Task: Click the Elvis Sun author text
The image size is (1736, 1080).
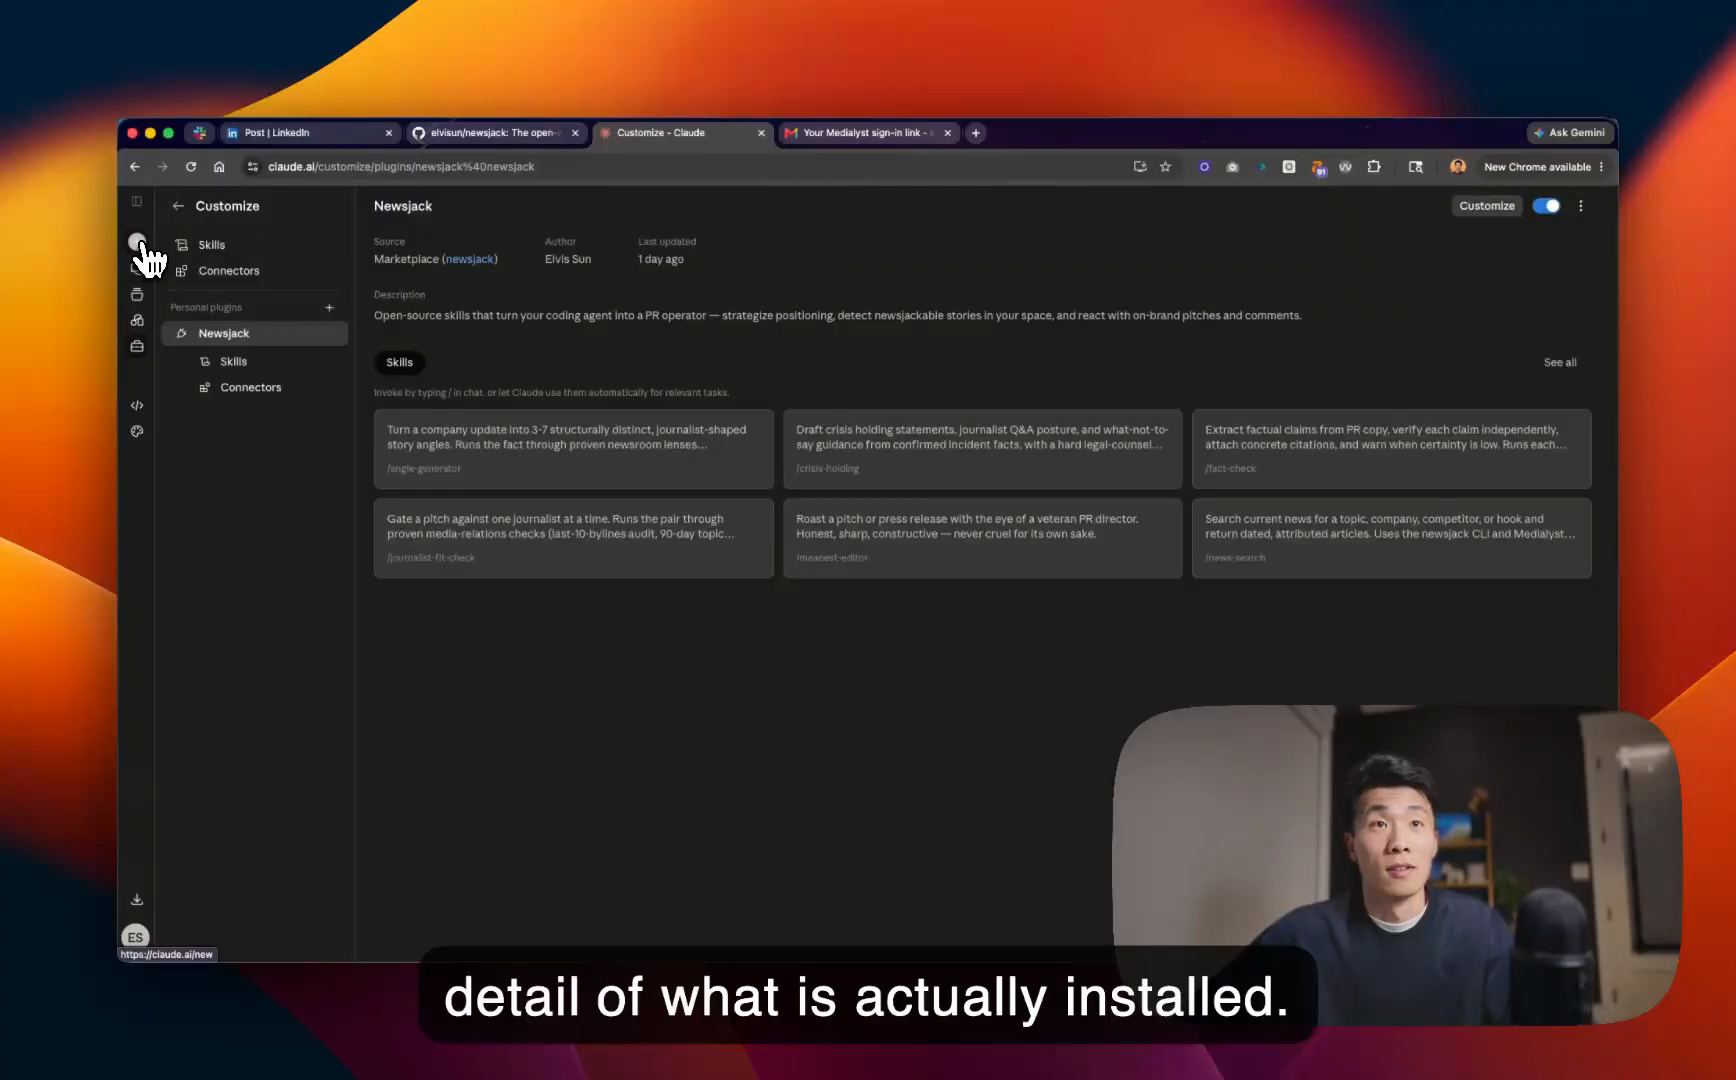Action: (568, 259)
